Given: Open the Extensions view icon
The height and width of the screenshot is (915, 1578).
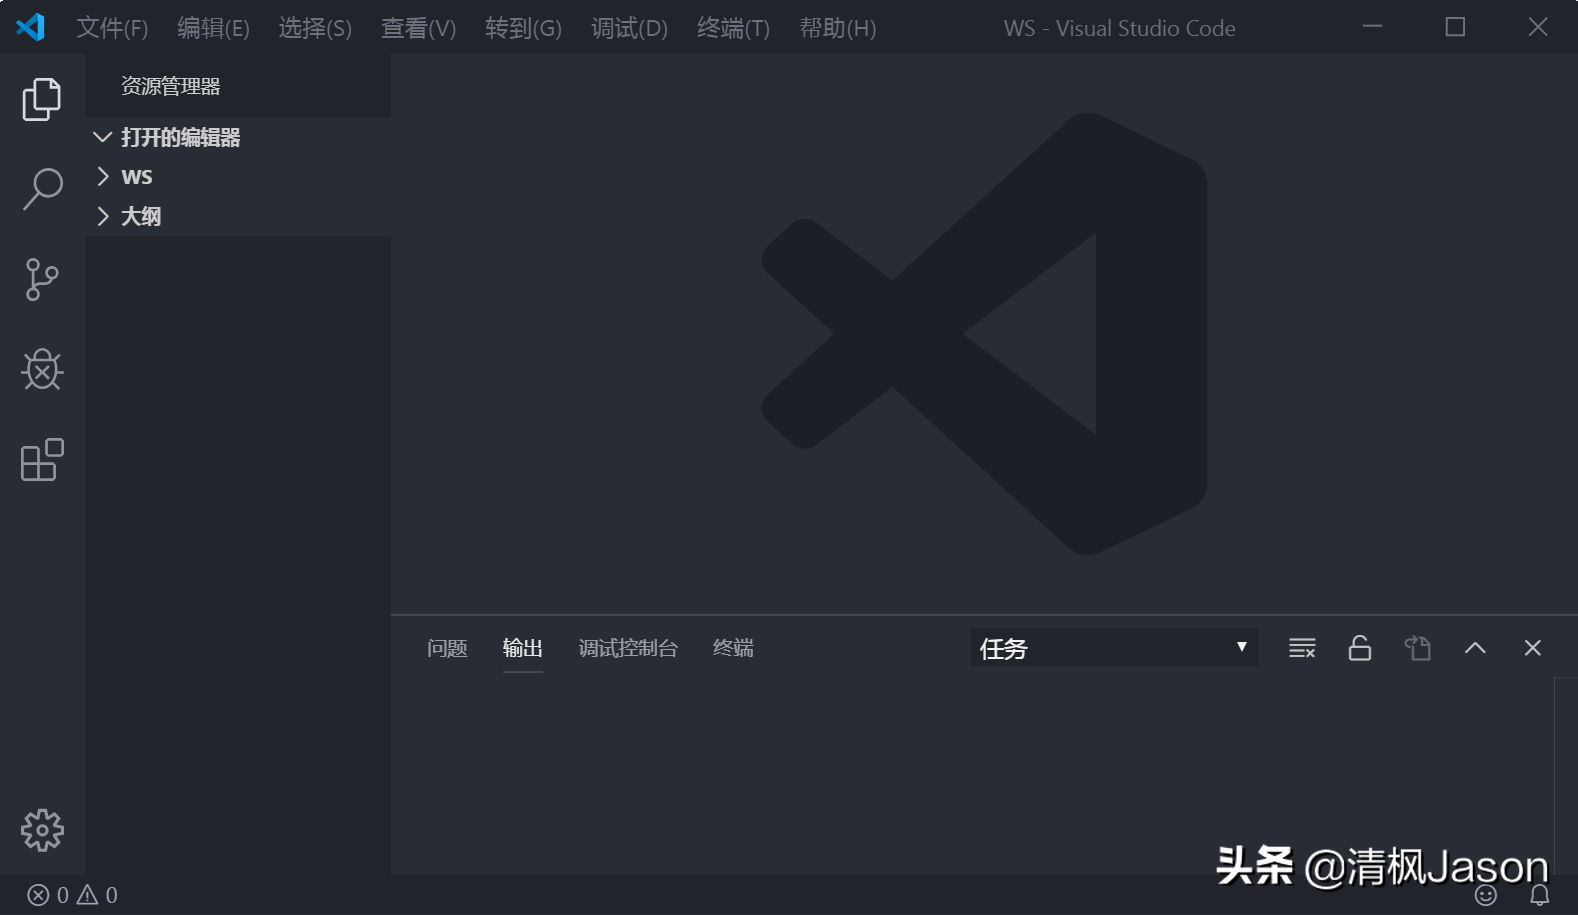Looking at the screenshot, I should click(x=42, y=460).
